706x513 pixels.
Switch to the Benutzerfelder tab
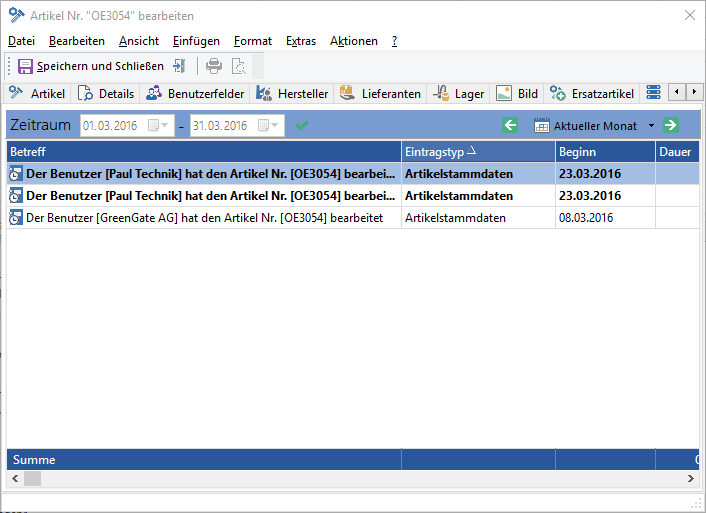(x=195, y=93)
